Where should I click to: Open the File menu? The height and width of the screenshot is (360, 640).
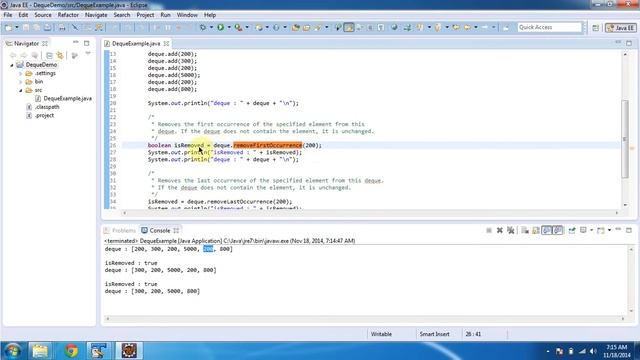8,15
